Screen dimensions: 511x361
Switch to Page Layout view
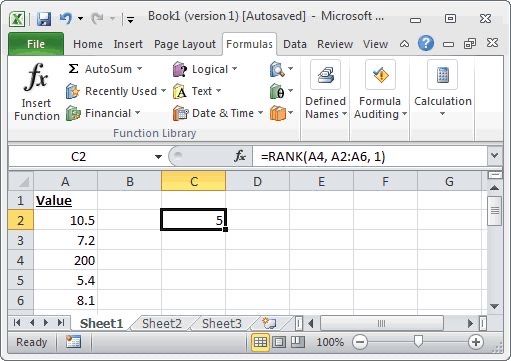tap(279, 342)
